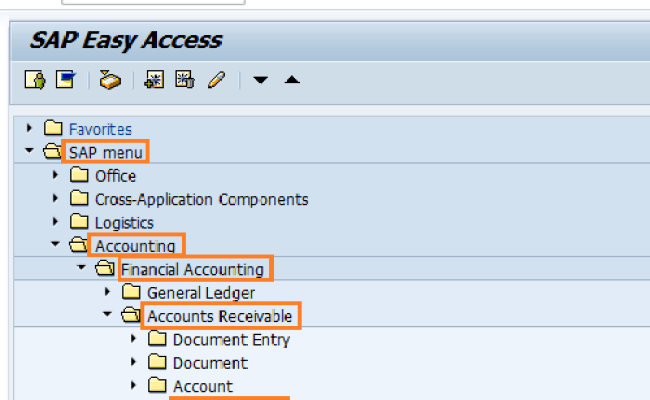Image resolution: width=650 pixels, height=400 pixels.
Task: Select the General Ledger item
Action: pyautogui.click(x=201, y=293)
